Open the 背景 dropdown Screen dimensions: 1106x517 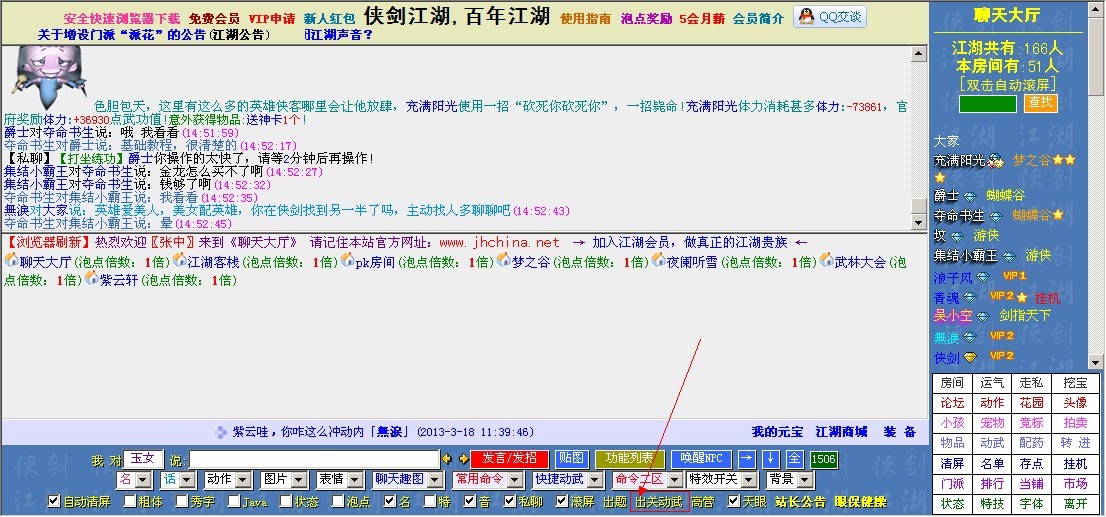coord(791,480)
